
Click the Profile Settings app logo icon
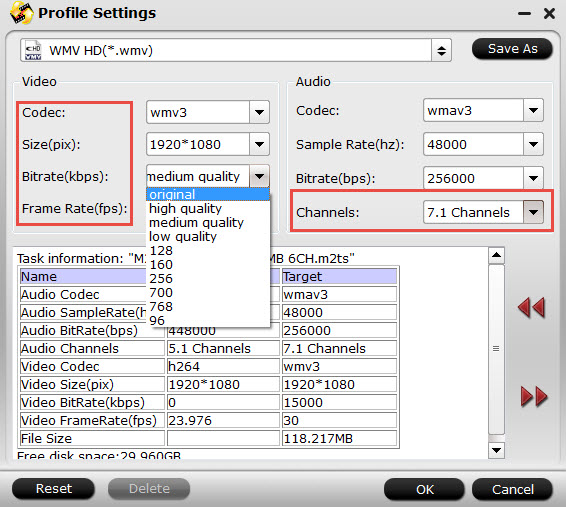(x=21, y=13)
